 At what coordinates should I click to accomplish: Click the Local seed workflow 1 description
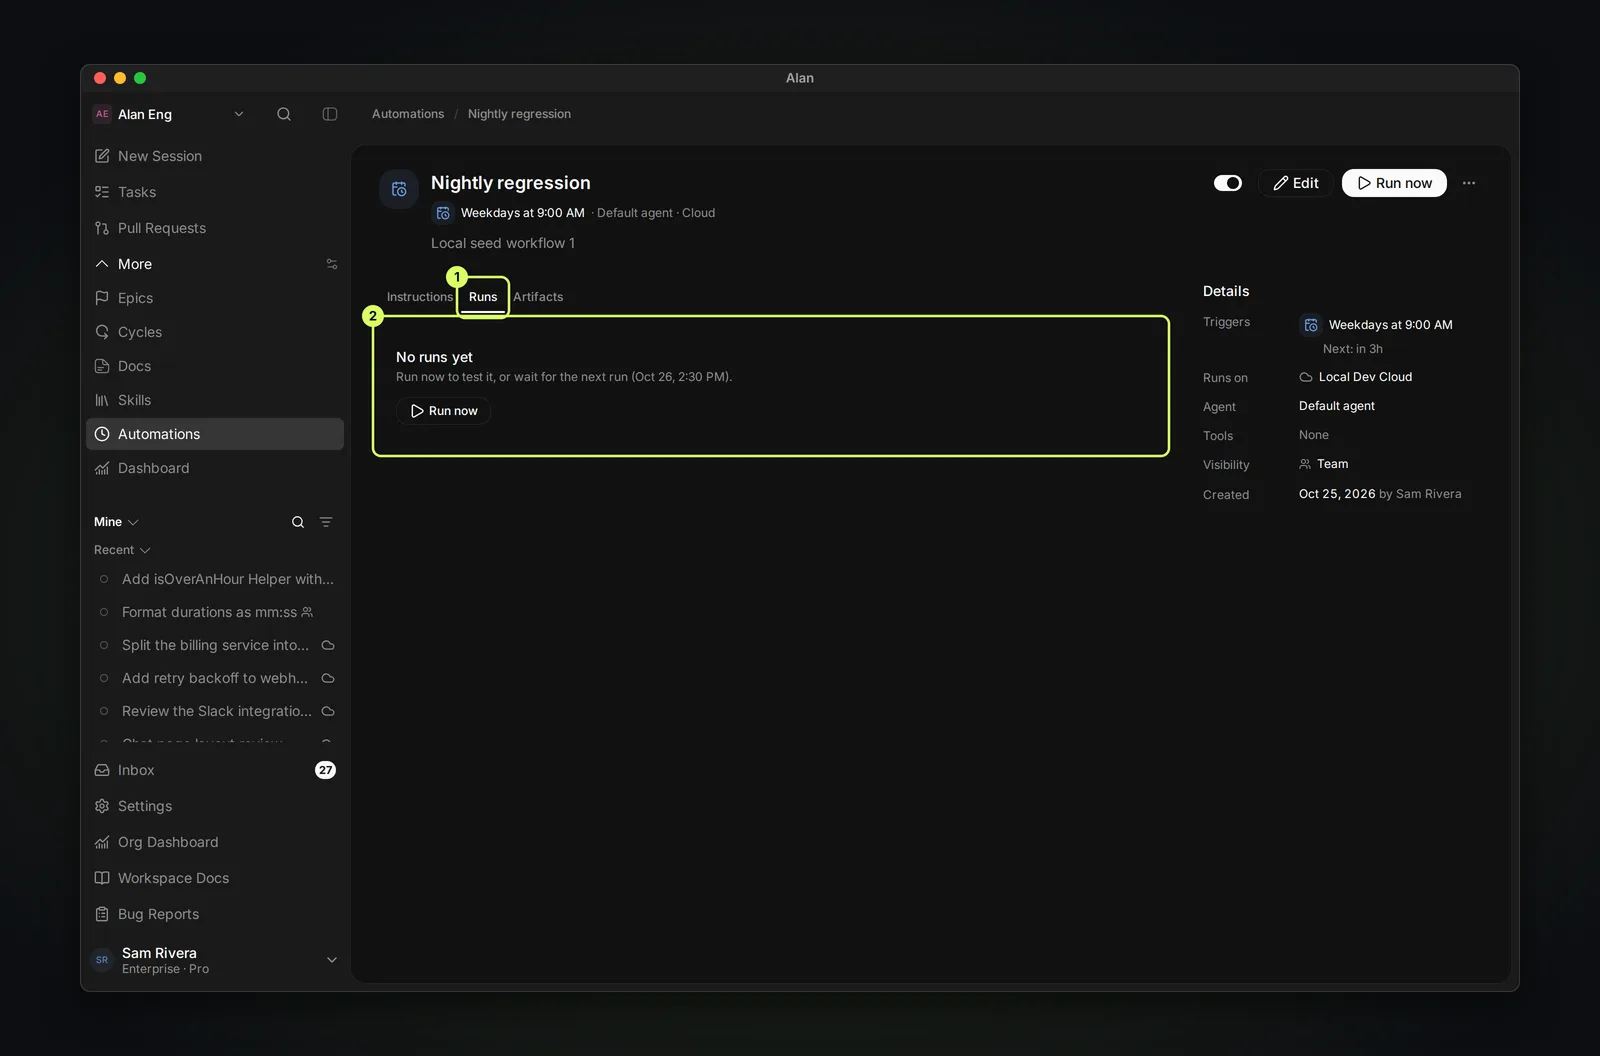[503, 243]
